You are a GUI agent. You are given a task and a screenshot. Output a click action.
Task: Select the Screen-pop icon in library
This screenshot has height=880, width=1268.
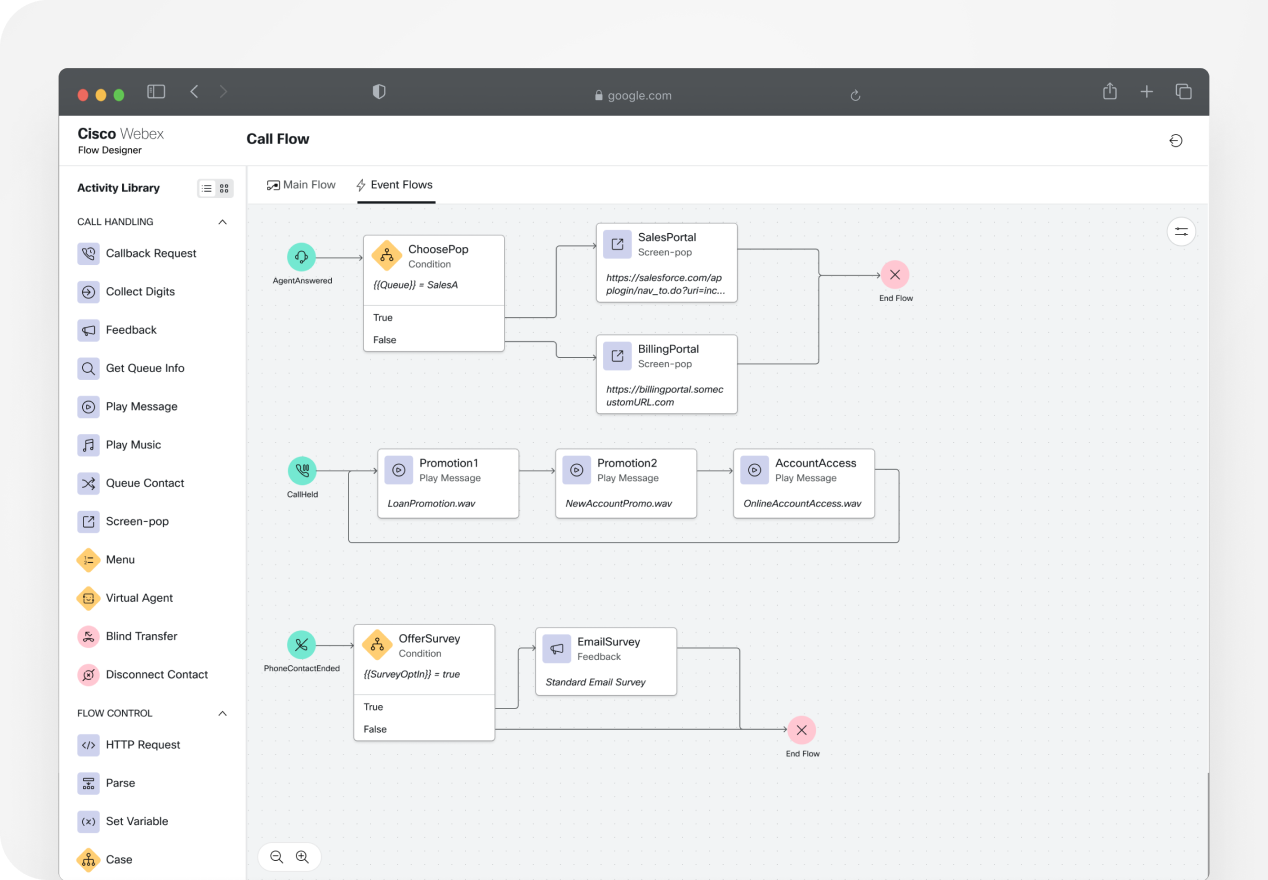tap(88, 521)
